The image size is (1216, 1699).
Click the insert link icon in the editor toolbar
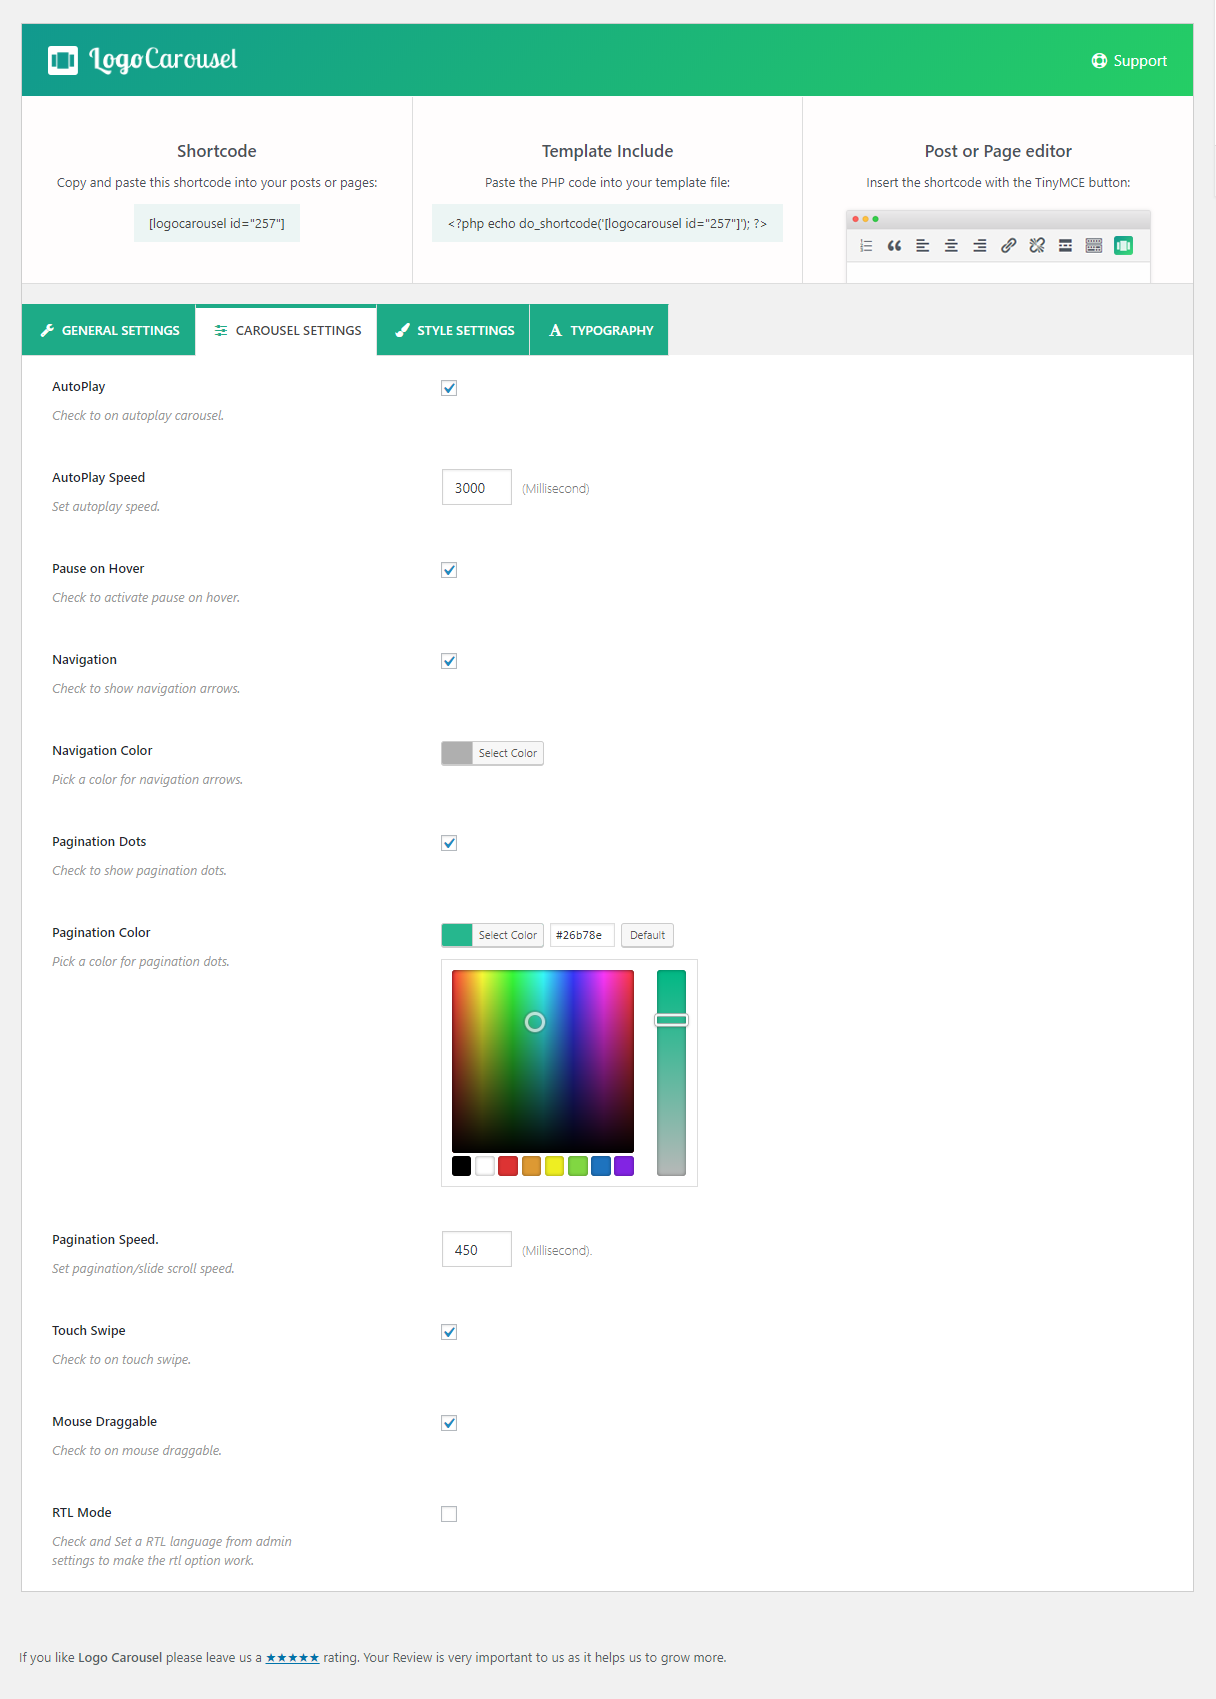pyautogui.click(x=1008, y=246)
